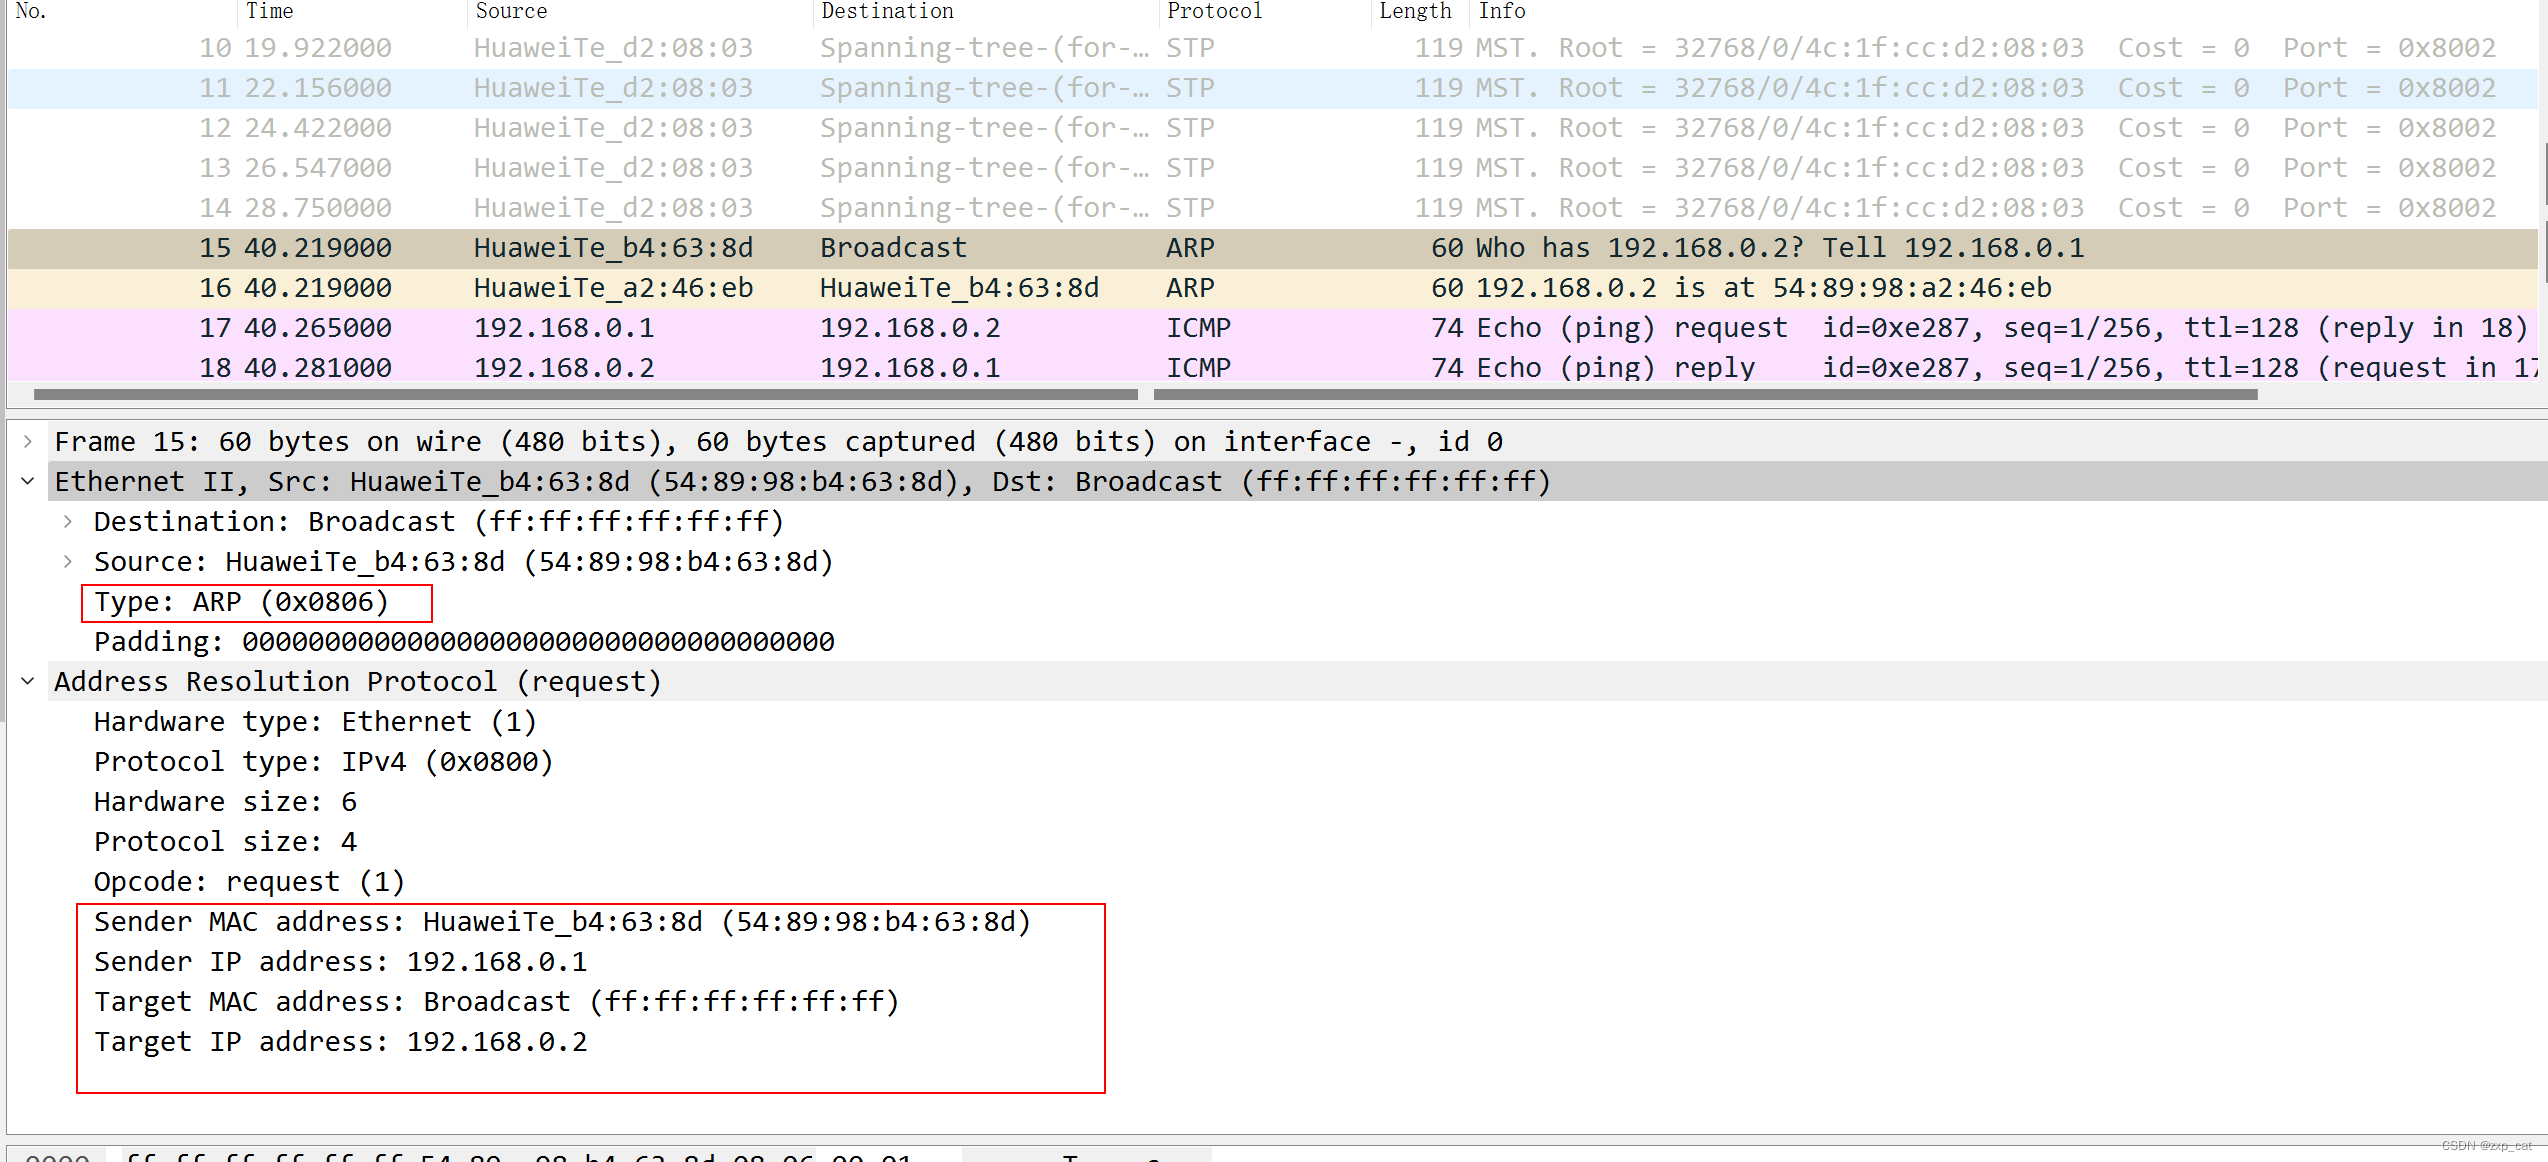Expand the Destination Broadcast field

(x=67, y=521)
